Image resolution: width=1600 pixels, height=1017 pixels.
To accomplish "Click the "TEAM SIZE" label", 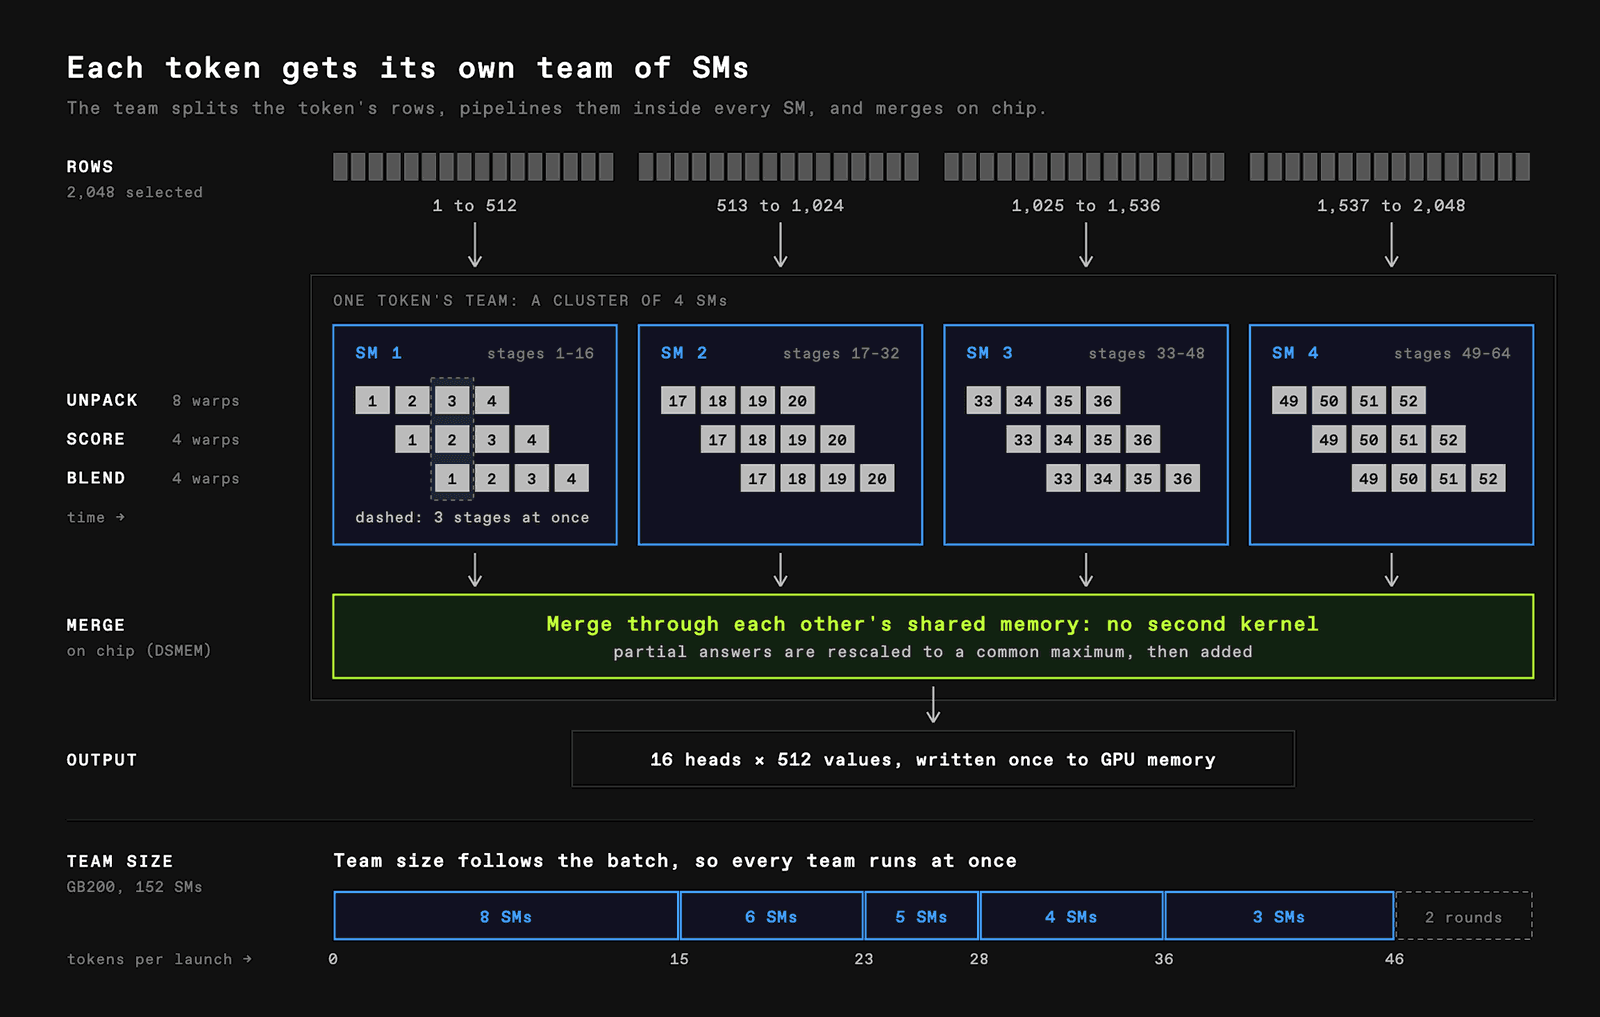I will click(120, 861).
